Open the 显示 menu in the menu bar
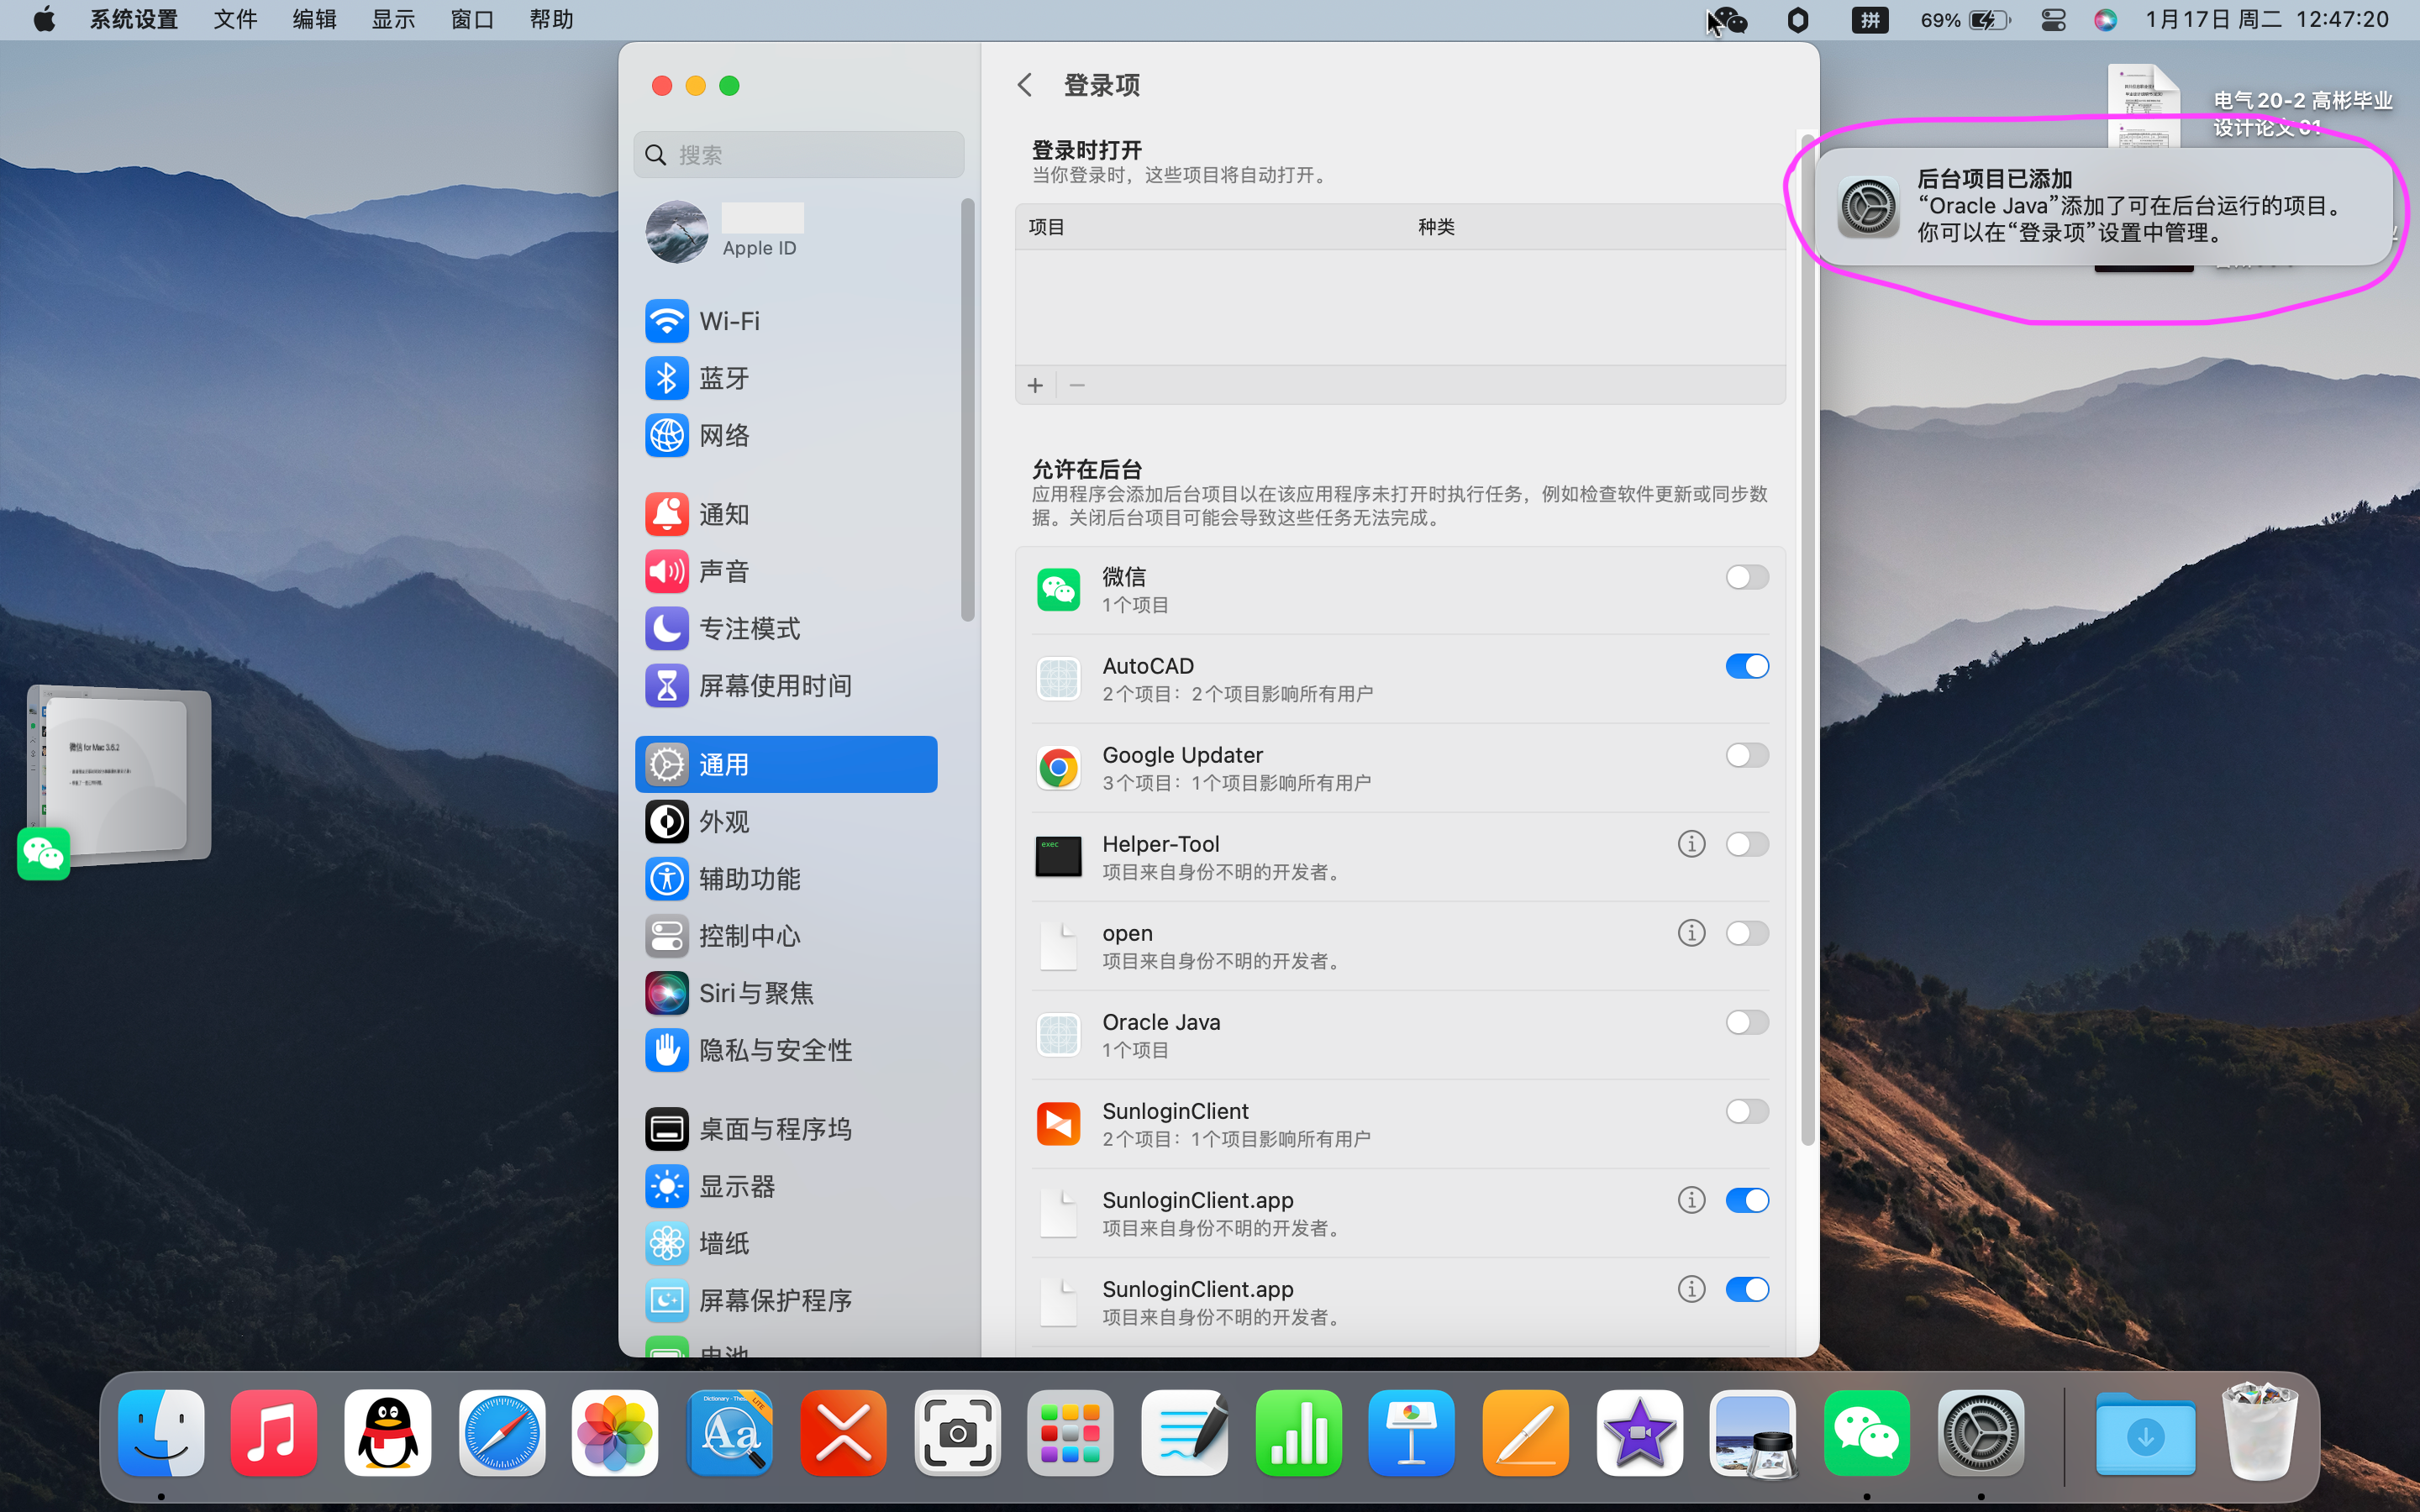 point(393,20)
